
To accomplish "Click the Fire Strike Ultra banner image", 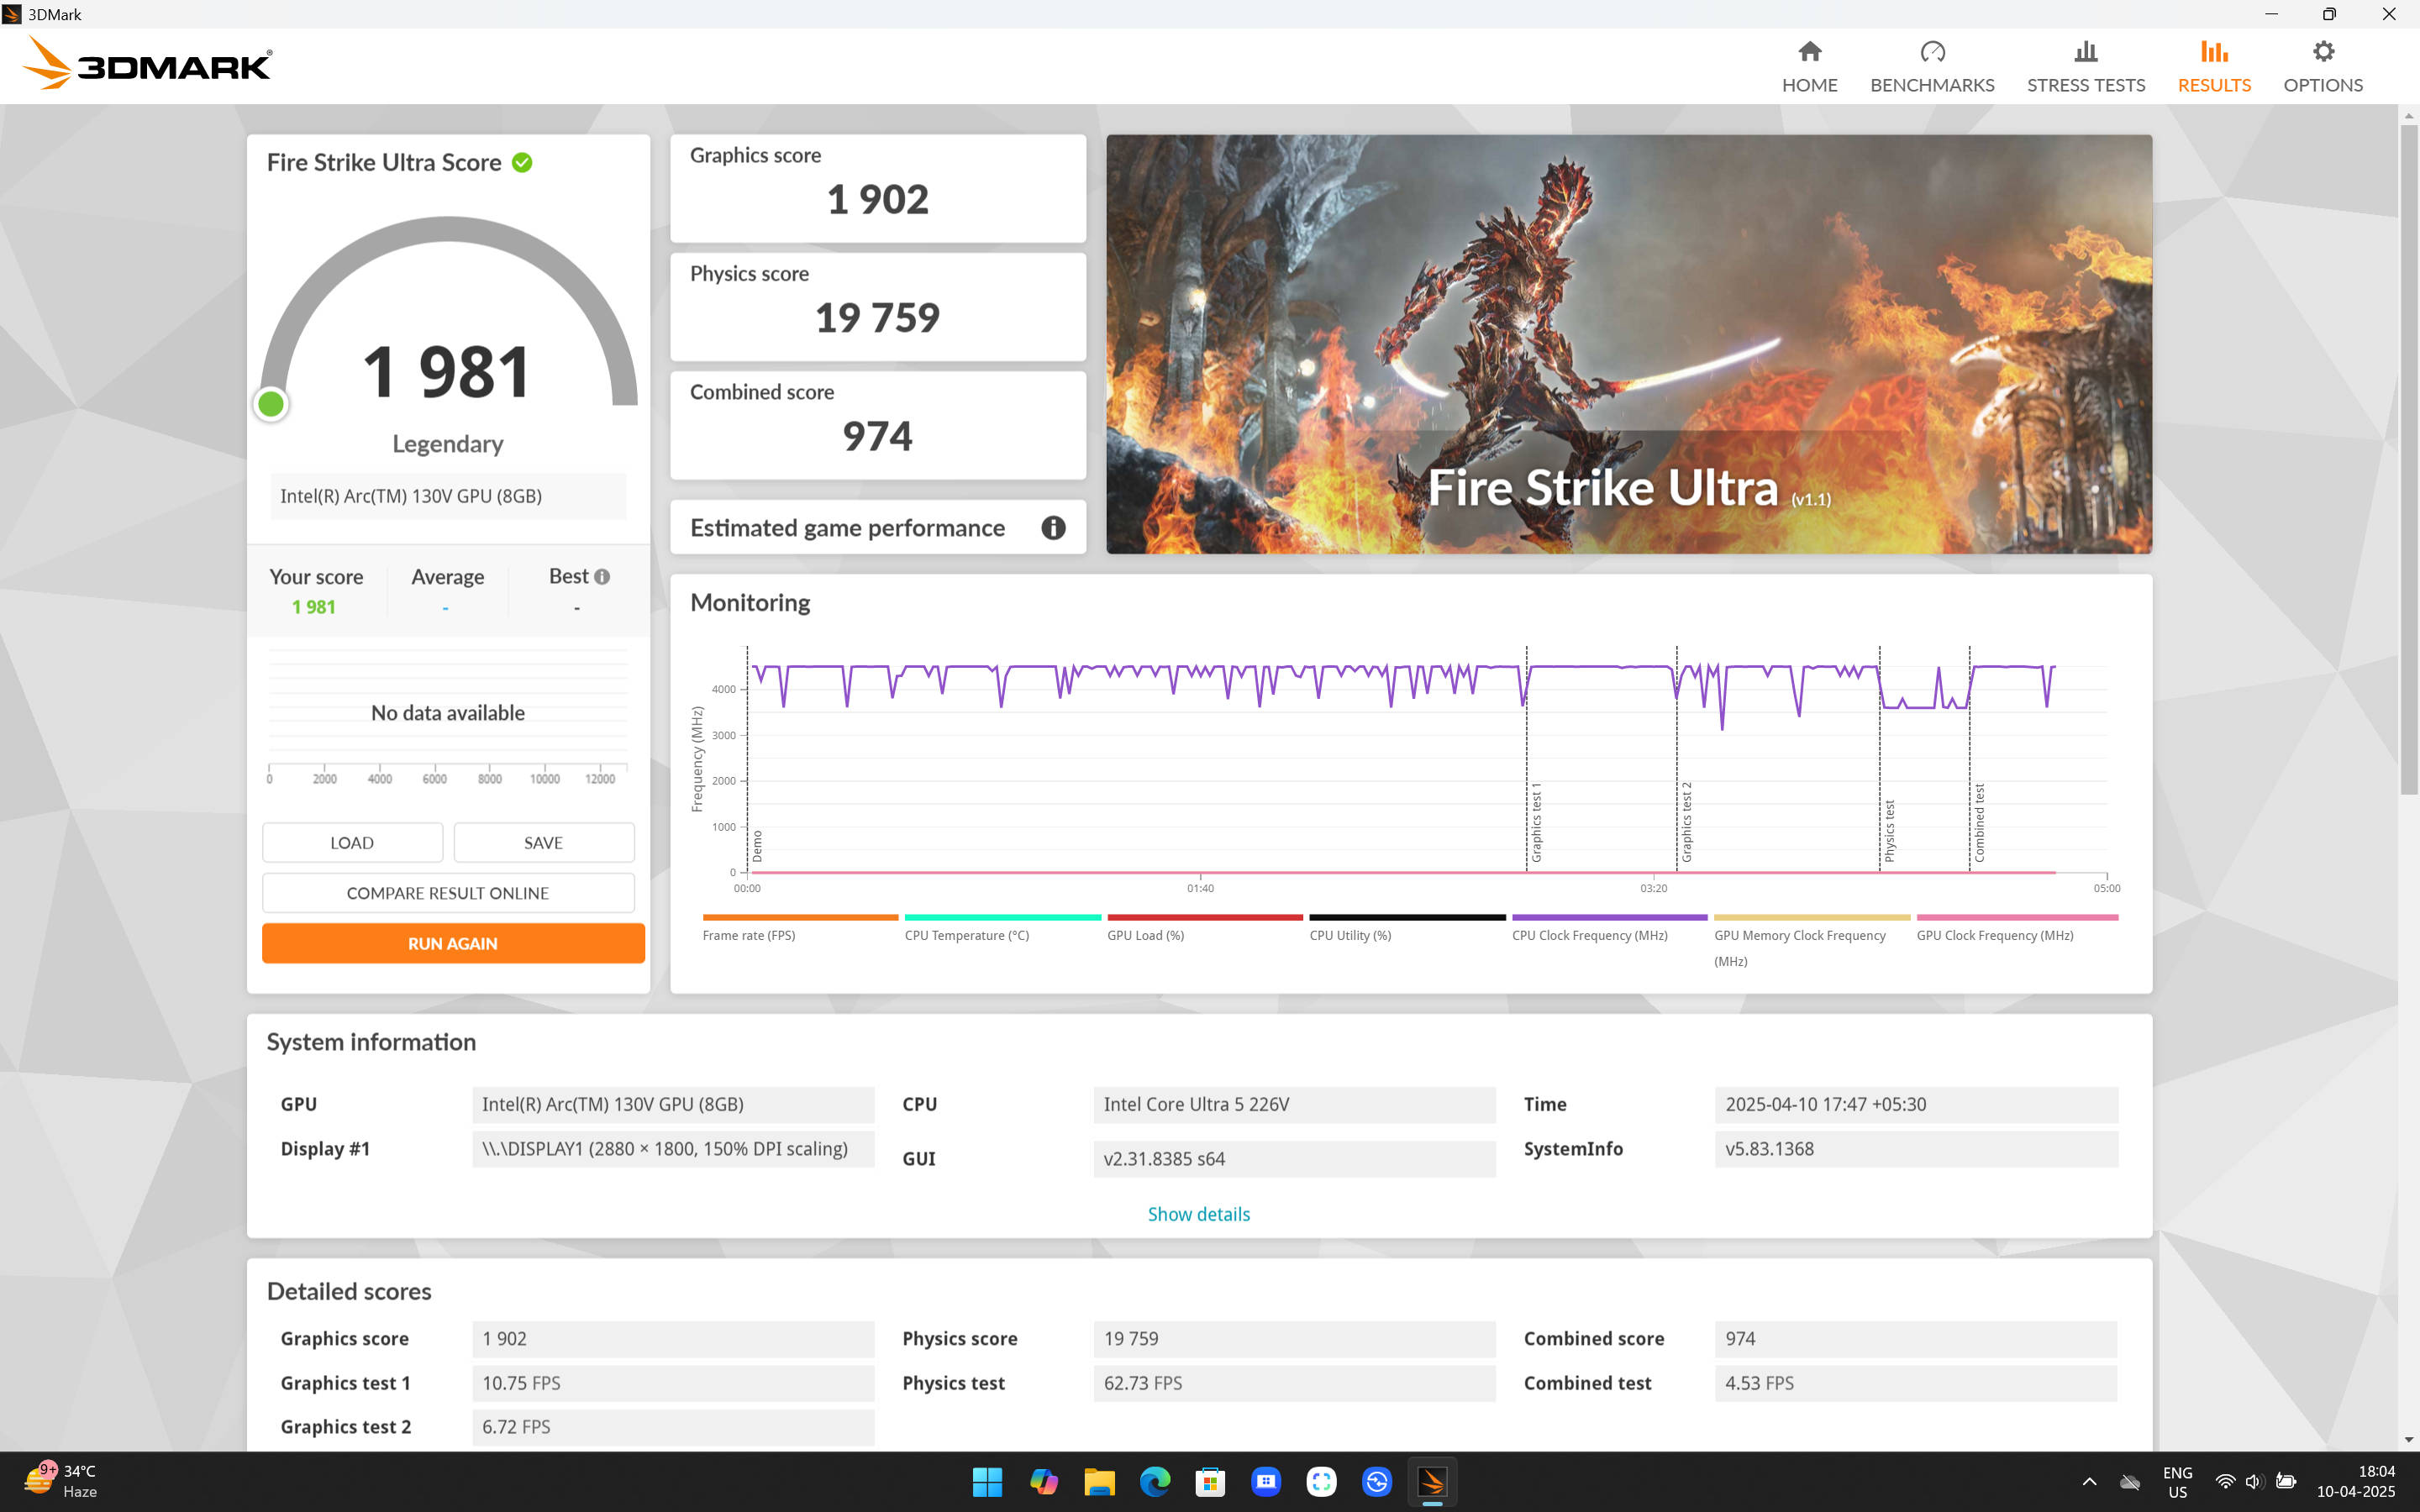I will (x=1628, y=344).
